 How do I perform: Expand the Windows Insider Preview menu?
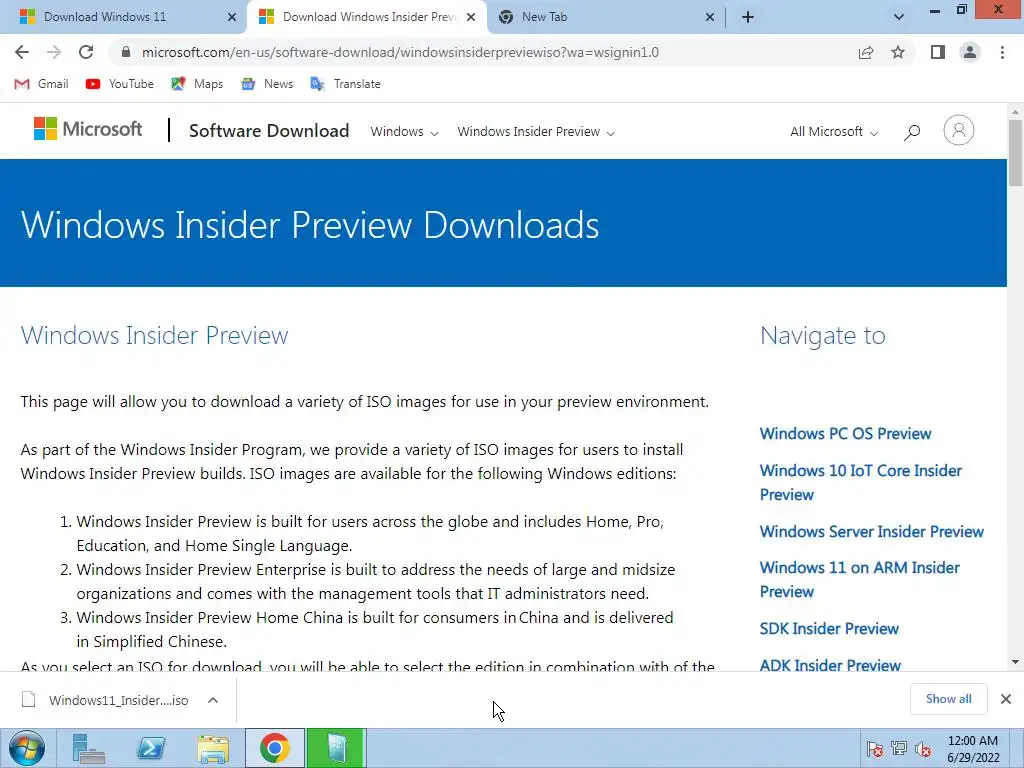(536, 132)
